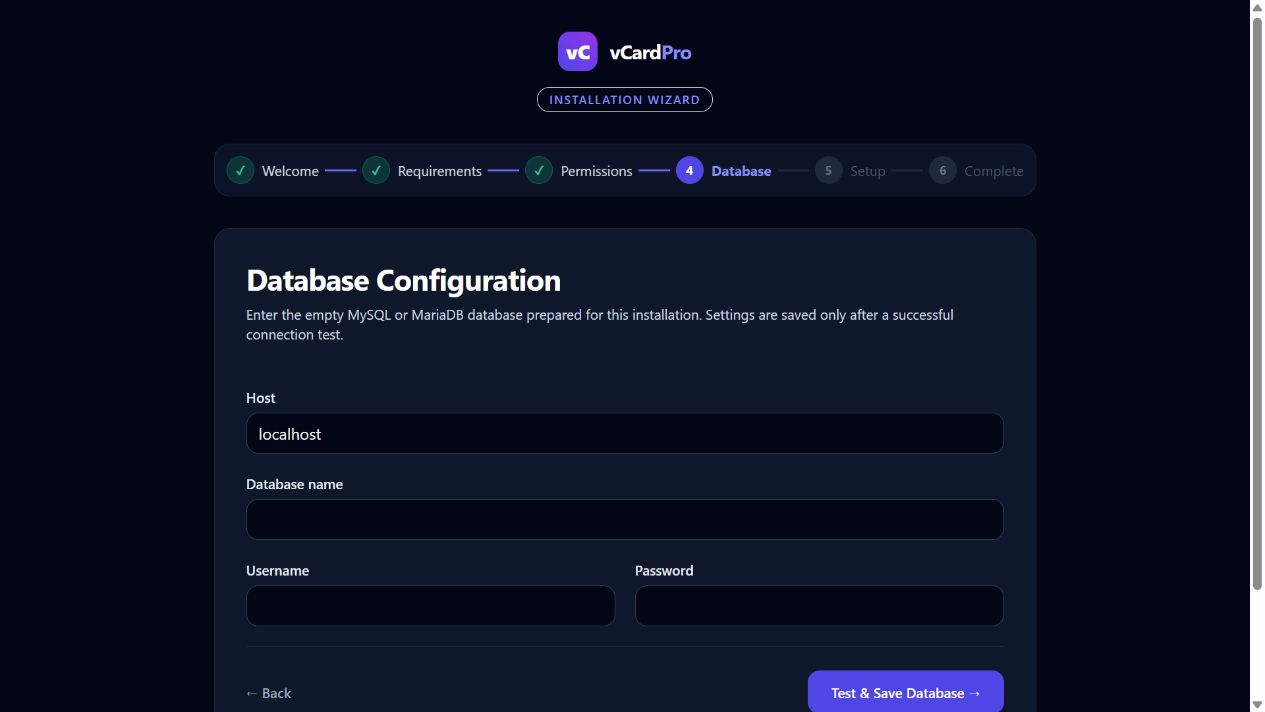Click the Host field label
The image size is (1265, 712).
click(x=261, y=398)
